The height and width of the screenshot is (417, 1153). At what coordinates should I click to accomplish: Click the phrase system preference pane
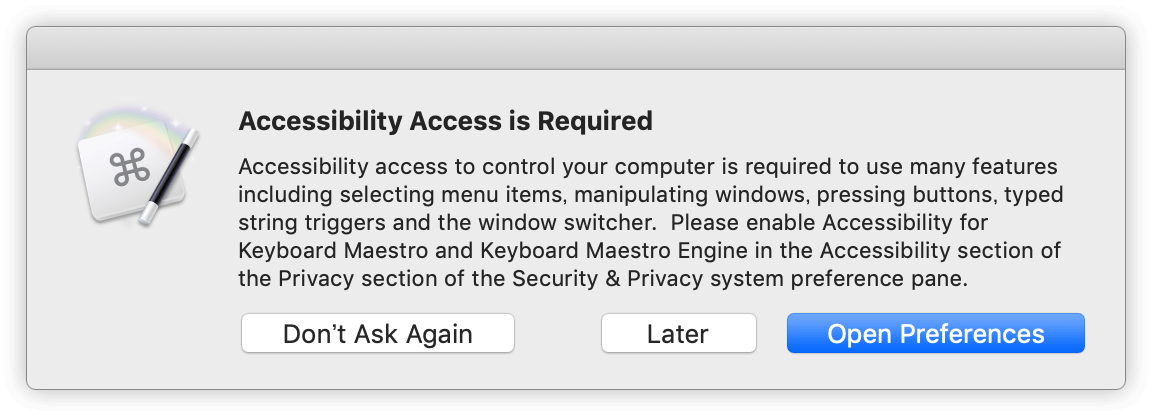[836, 279]
